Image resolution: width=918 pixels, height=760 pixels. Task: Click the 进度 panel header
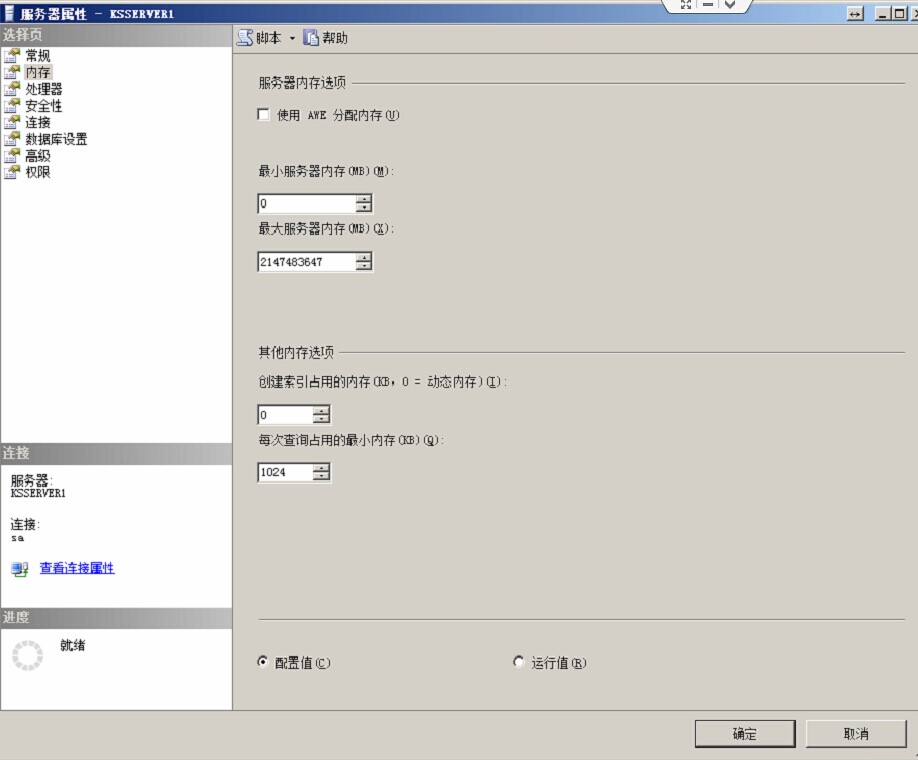(117, 618)
